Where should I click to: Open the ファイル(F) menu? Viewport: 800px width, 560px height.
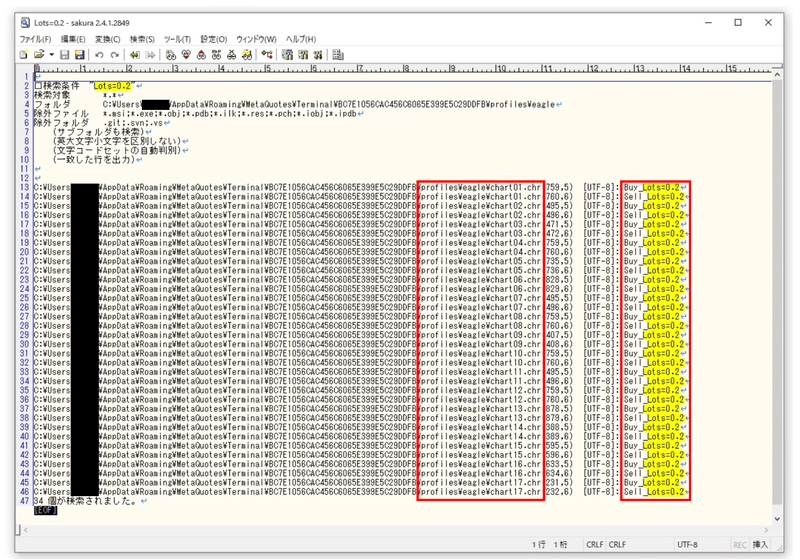[35, 39]
